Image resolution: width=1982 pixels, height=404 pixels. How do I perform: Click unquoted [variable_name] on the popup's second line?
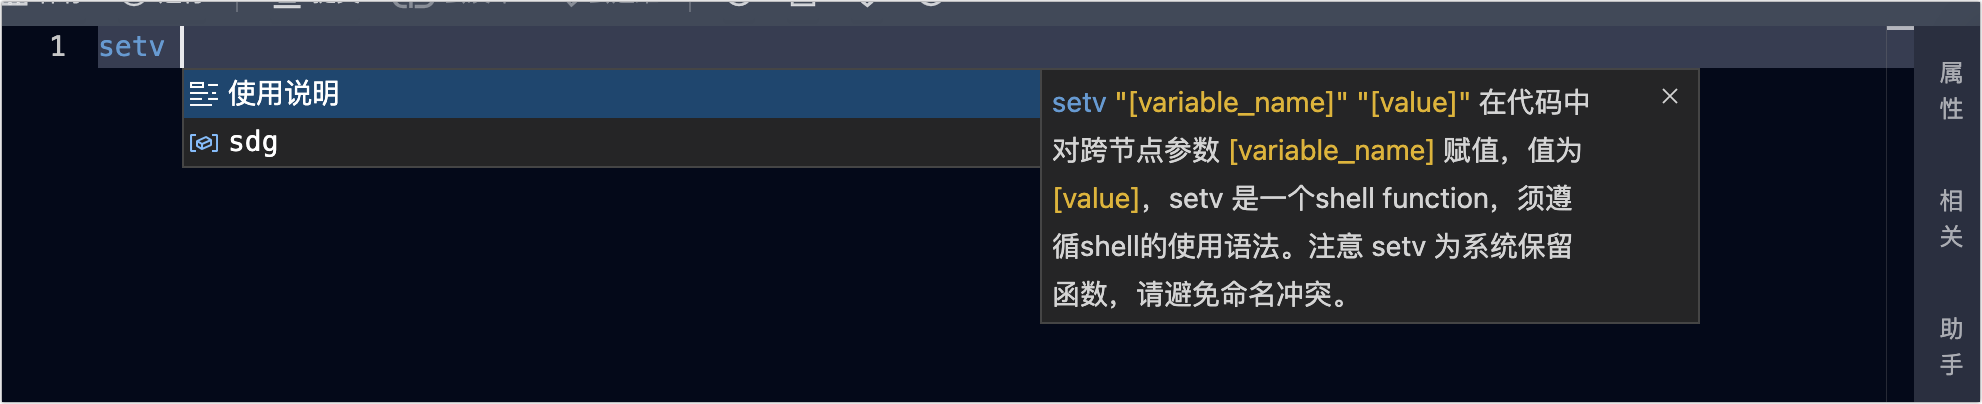pos(1331,151)
